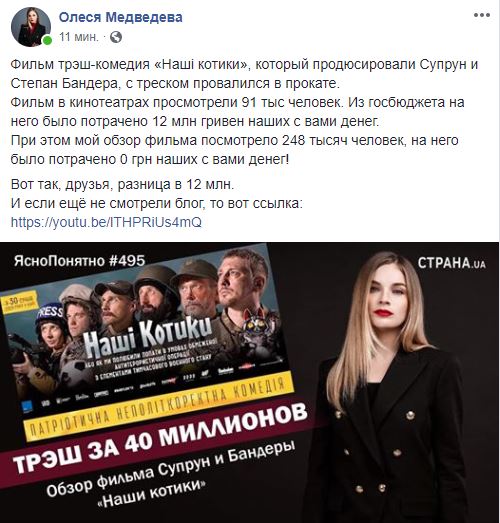Click the PRESS helmet on the poster
The image size is (500, 523).
coord(49,313)
